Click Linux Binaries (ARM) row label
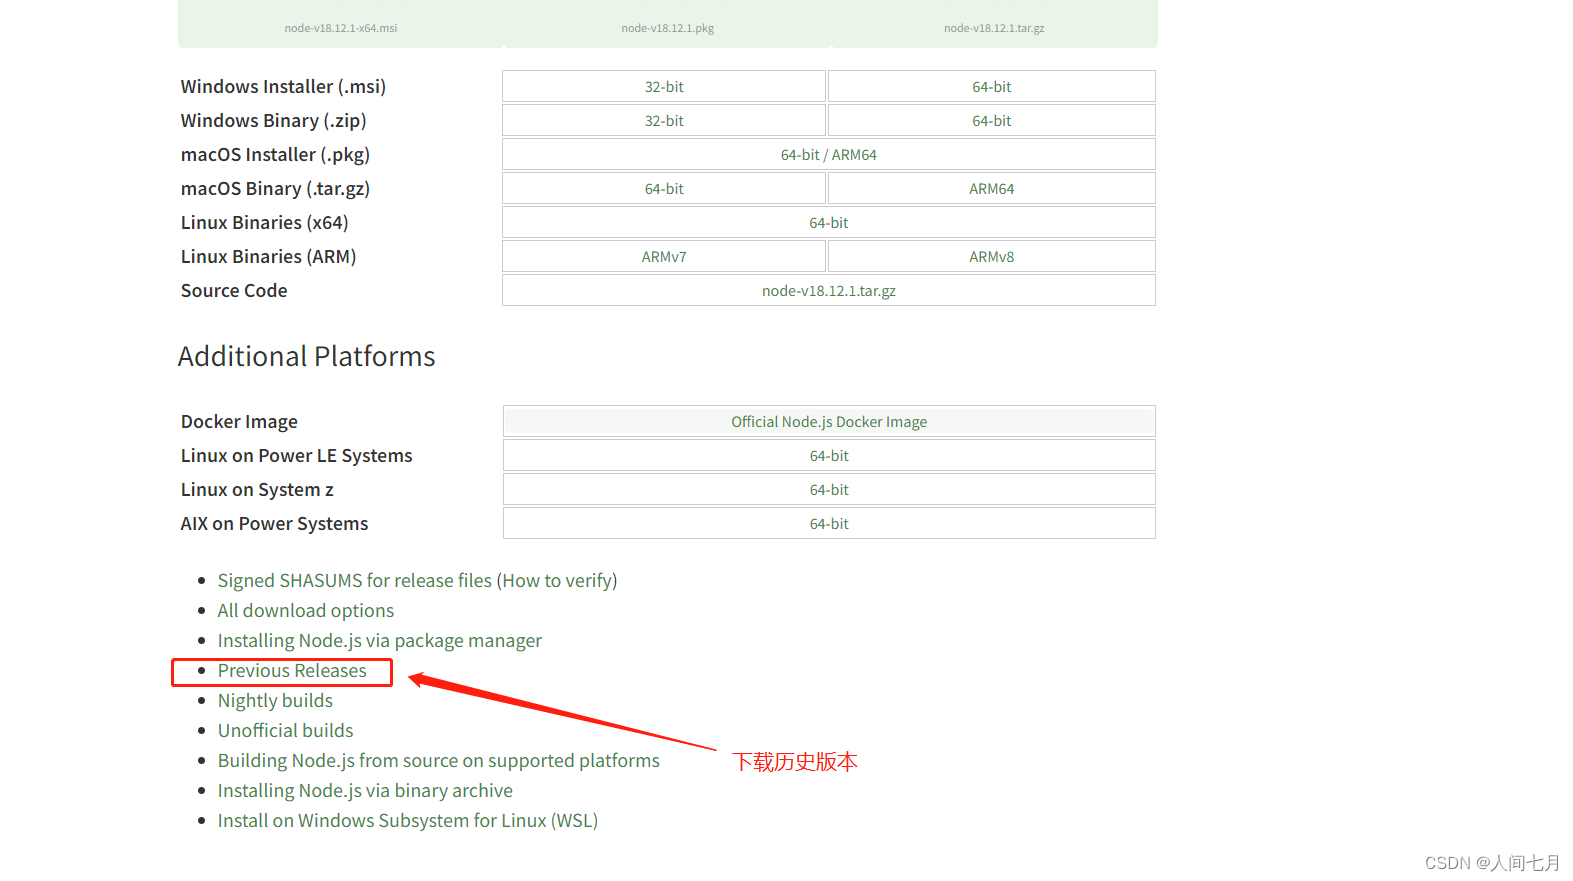Screen dimensions: 1573x881 click(x=269, y=257)
